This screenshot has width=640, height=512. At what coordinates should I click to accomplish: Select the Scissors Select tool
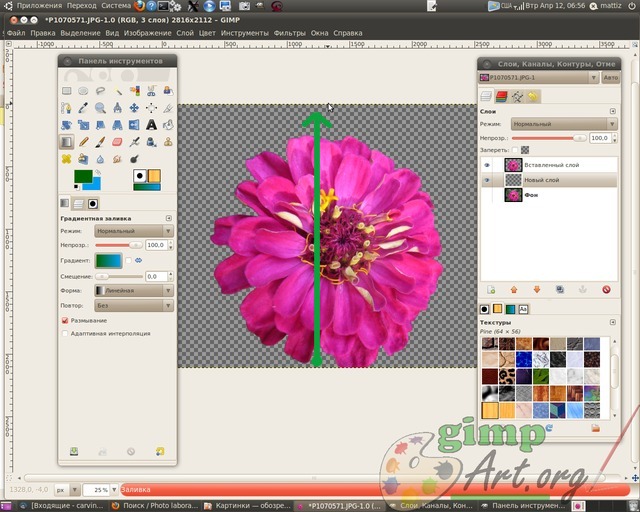coord(151,91)
